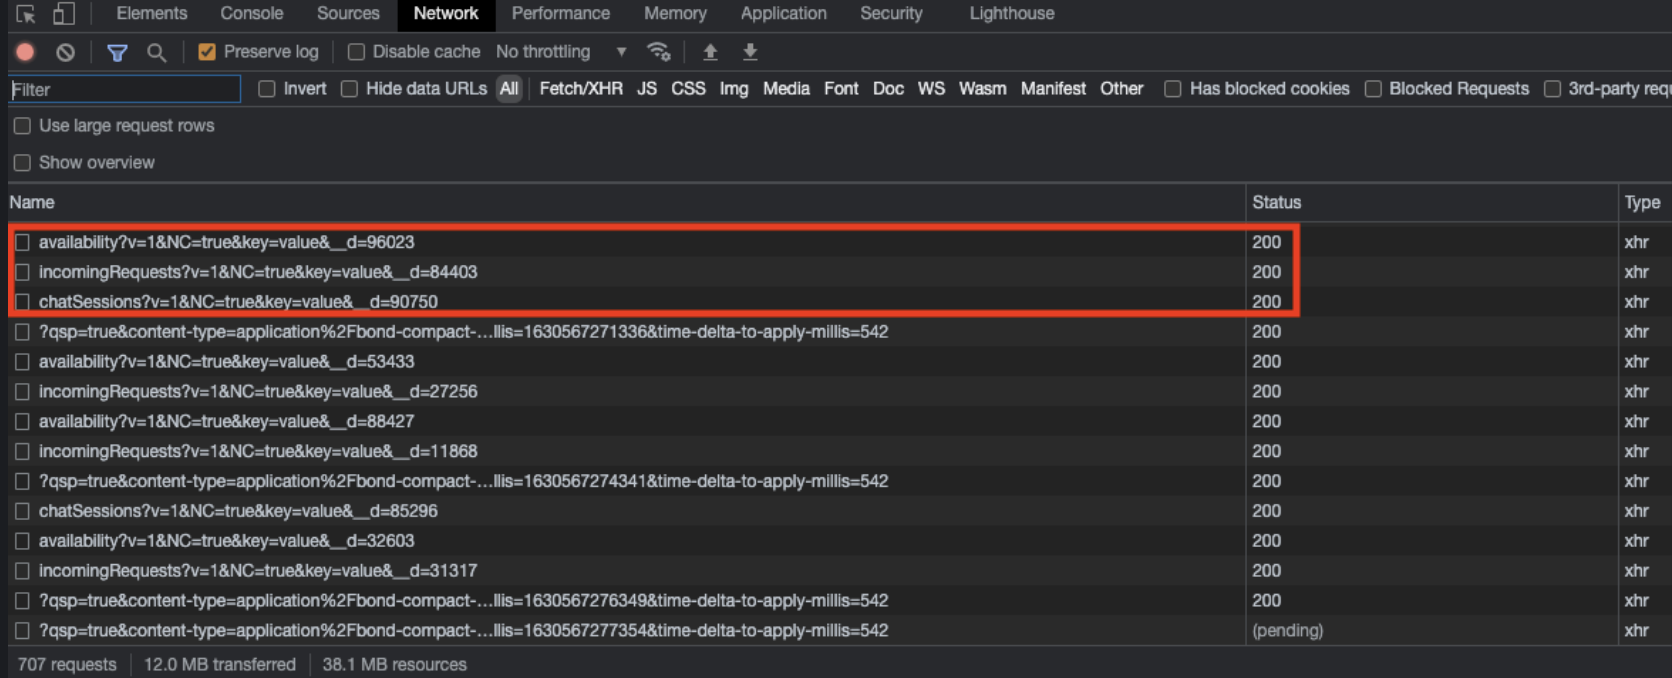Import HAR file upload icon
The width and height of the screenshot is (1672, 678).
[x=710, y=52]
